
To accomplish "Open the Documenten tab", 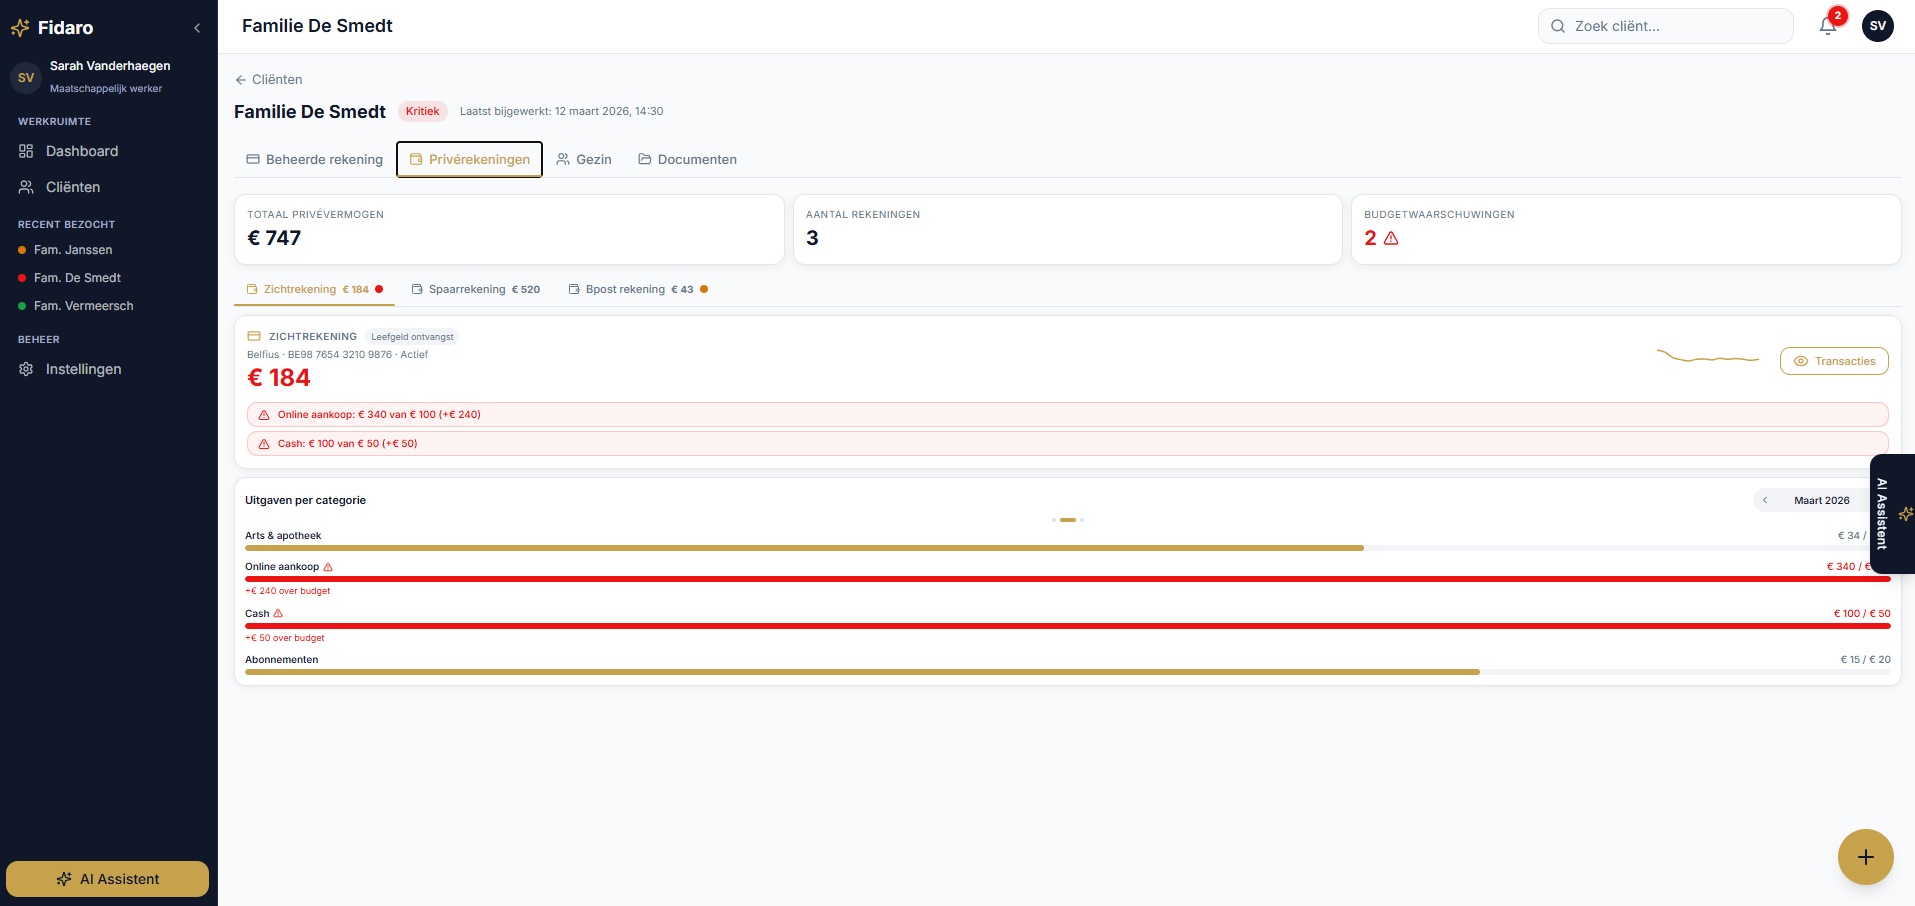I will 687,160.
